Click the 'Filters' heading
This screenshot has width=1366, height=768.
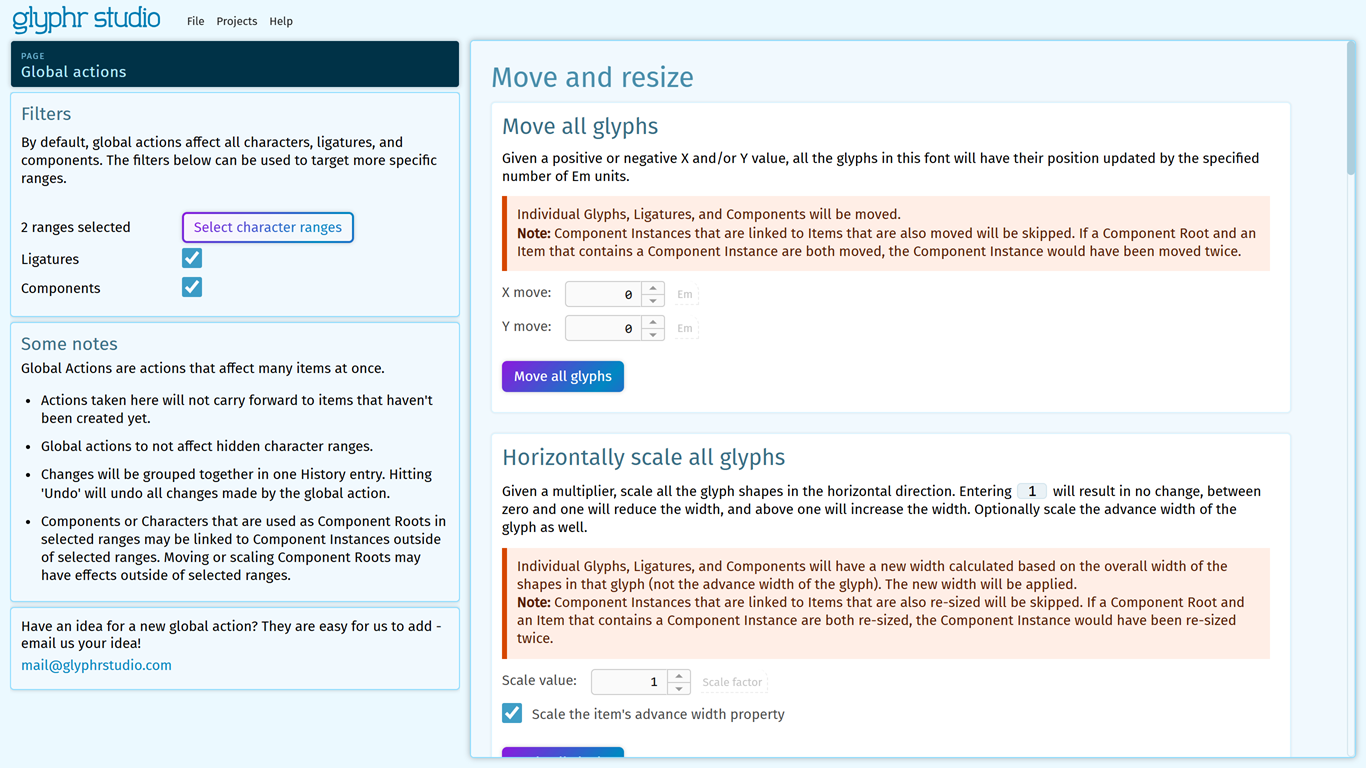tap(46, 114)
